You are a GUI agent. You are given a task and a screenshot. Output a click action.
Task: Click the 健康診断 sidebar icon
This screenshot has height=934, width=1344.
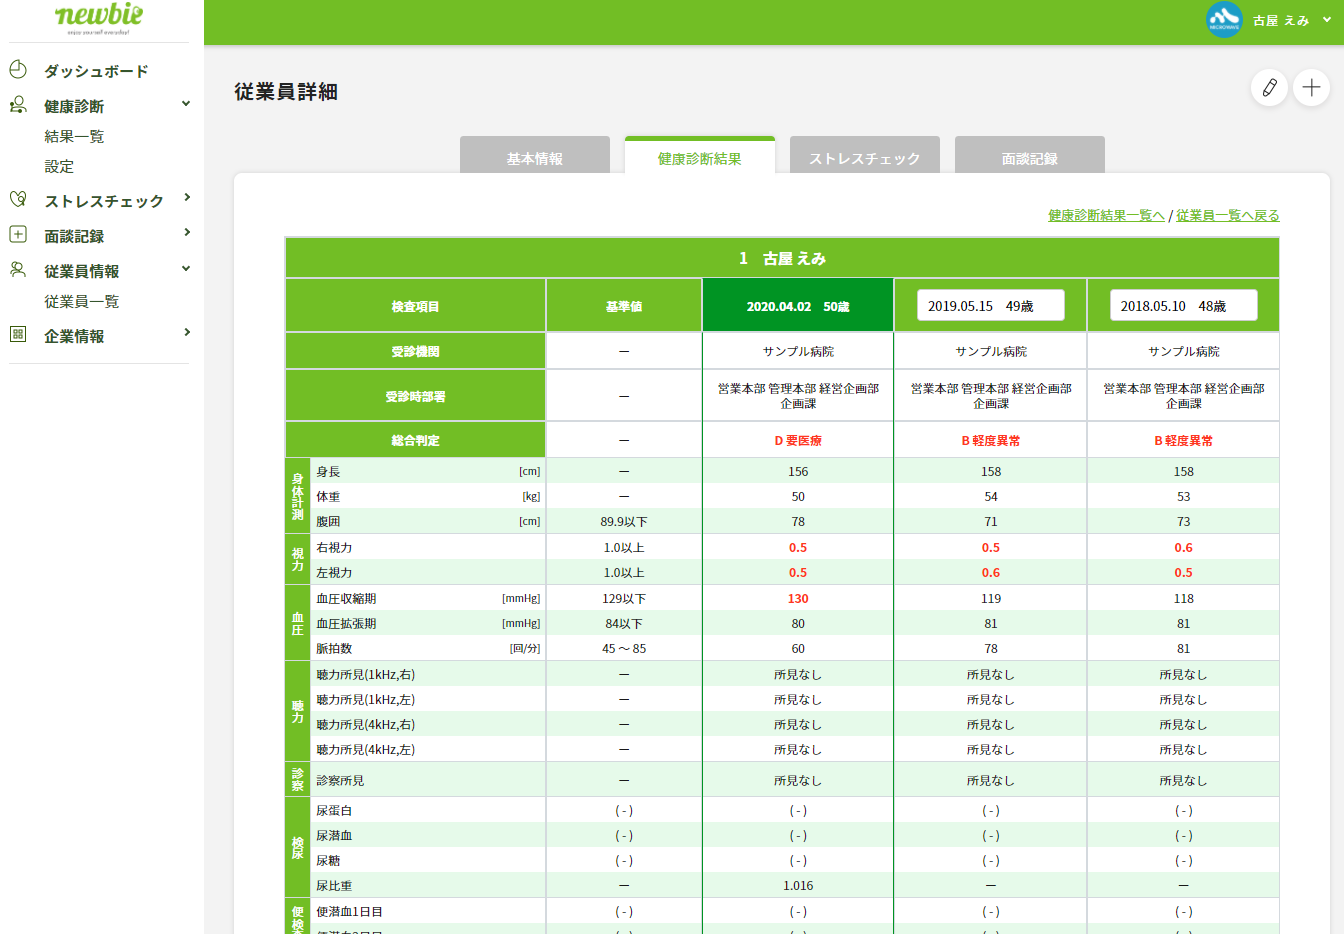point(18,105)
